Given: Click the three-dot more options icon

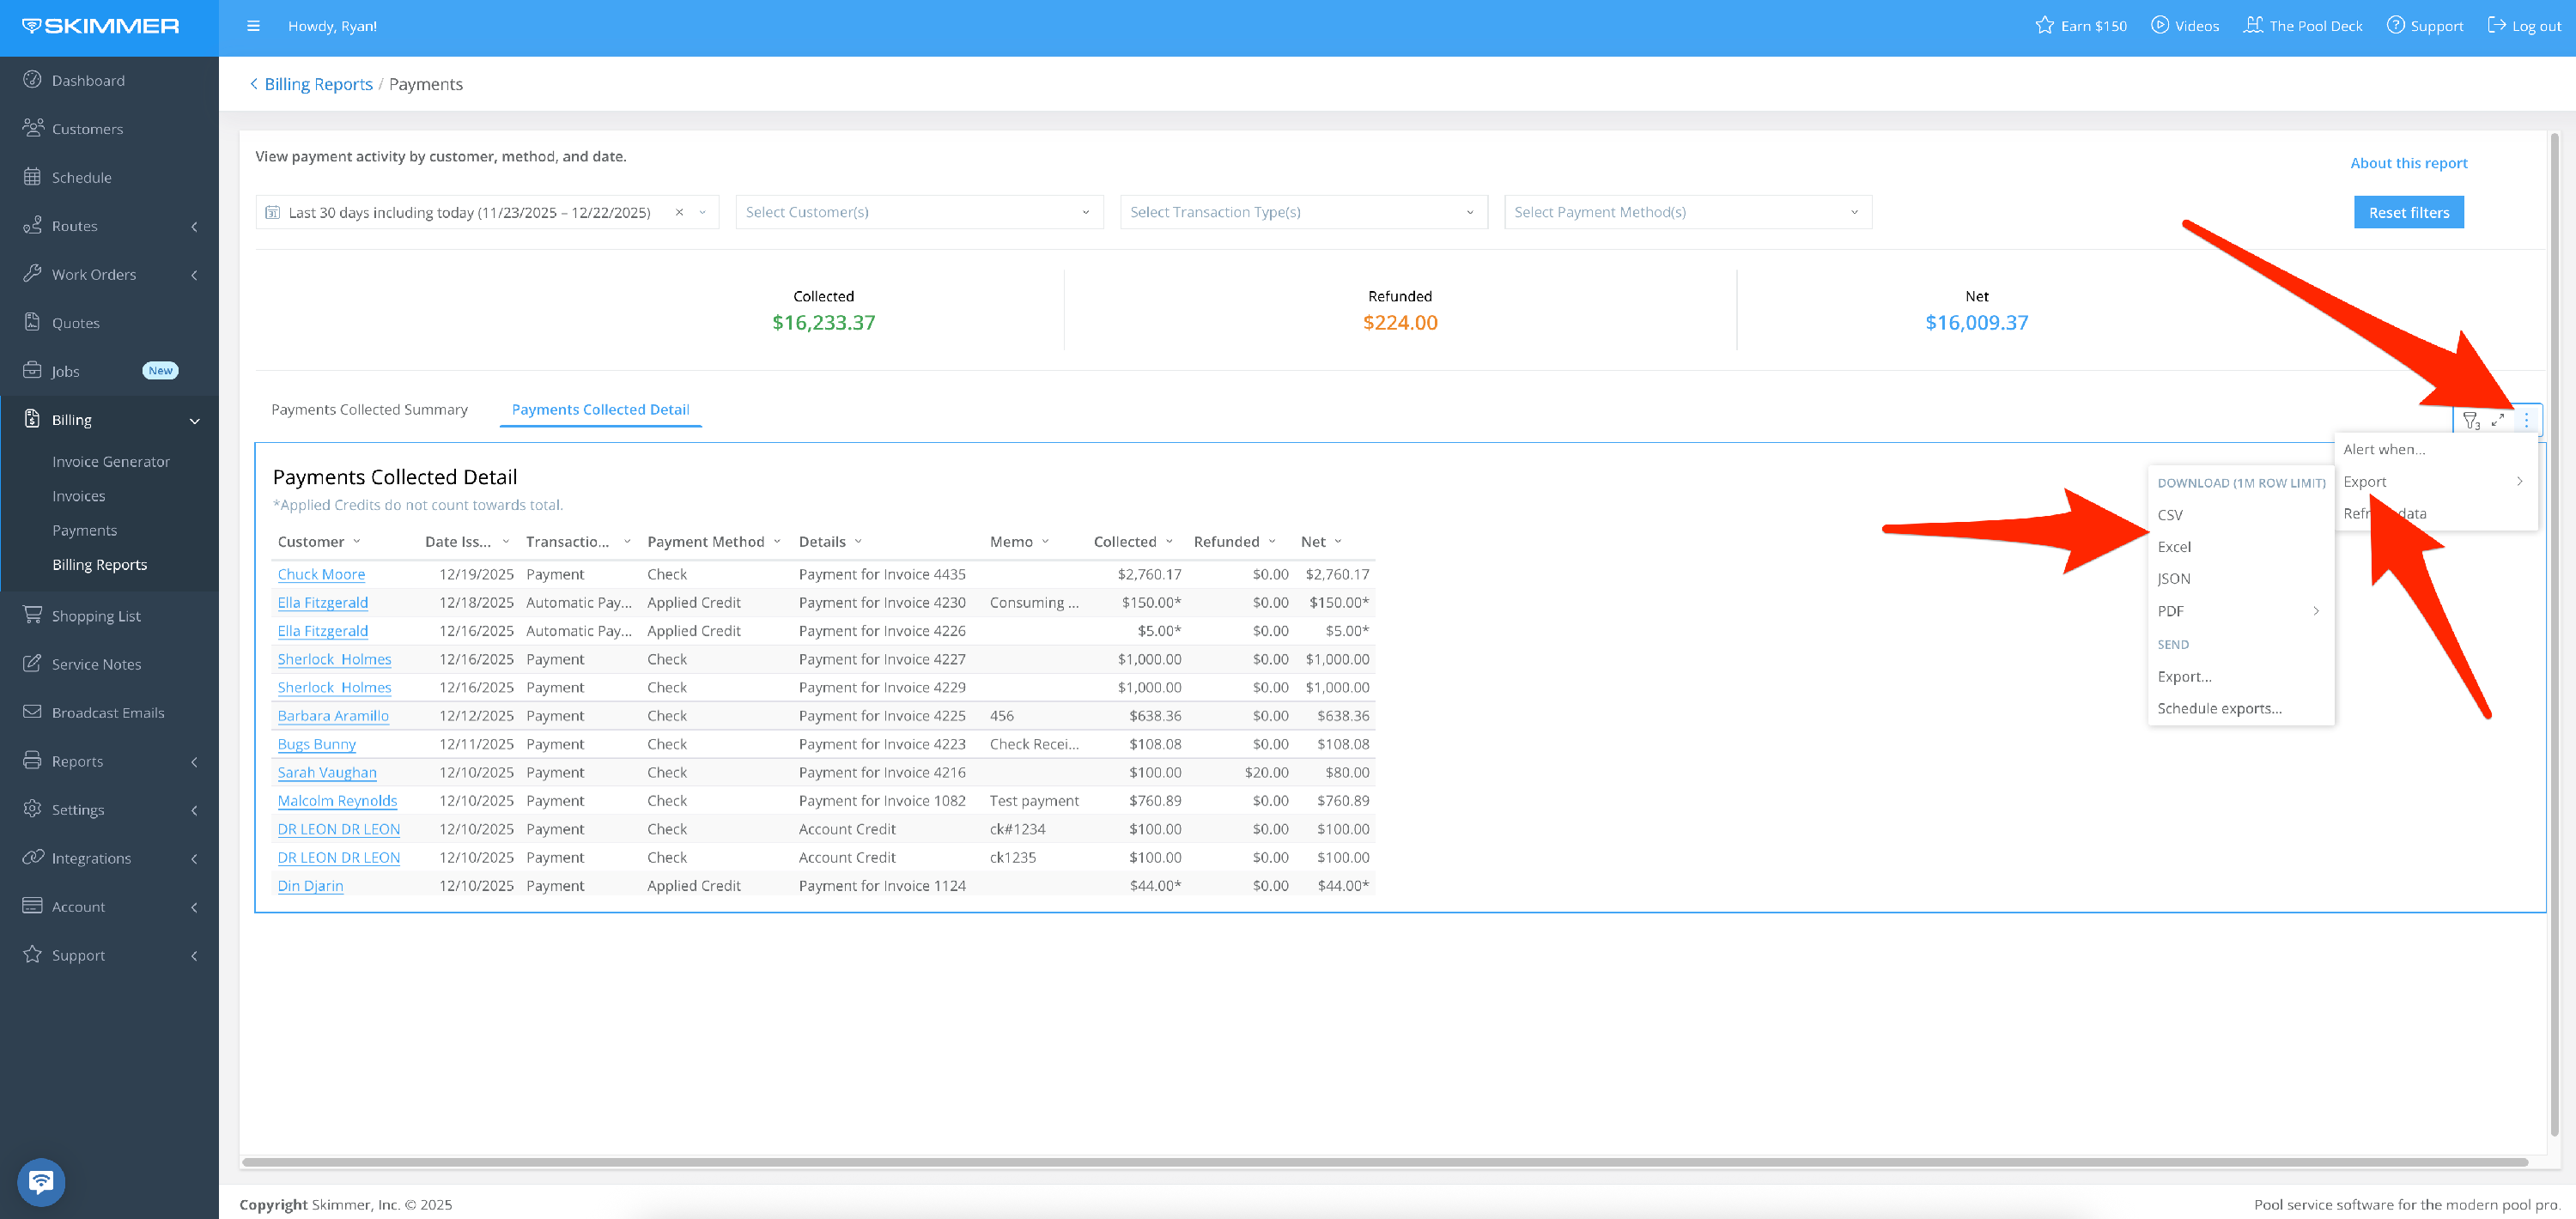Looking at the screenshot, I should tap(2526, 420).
